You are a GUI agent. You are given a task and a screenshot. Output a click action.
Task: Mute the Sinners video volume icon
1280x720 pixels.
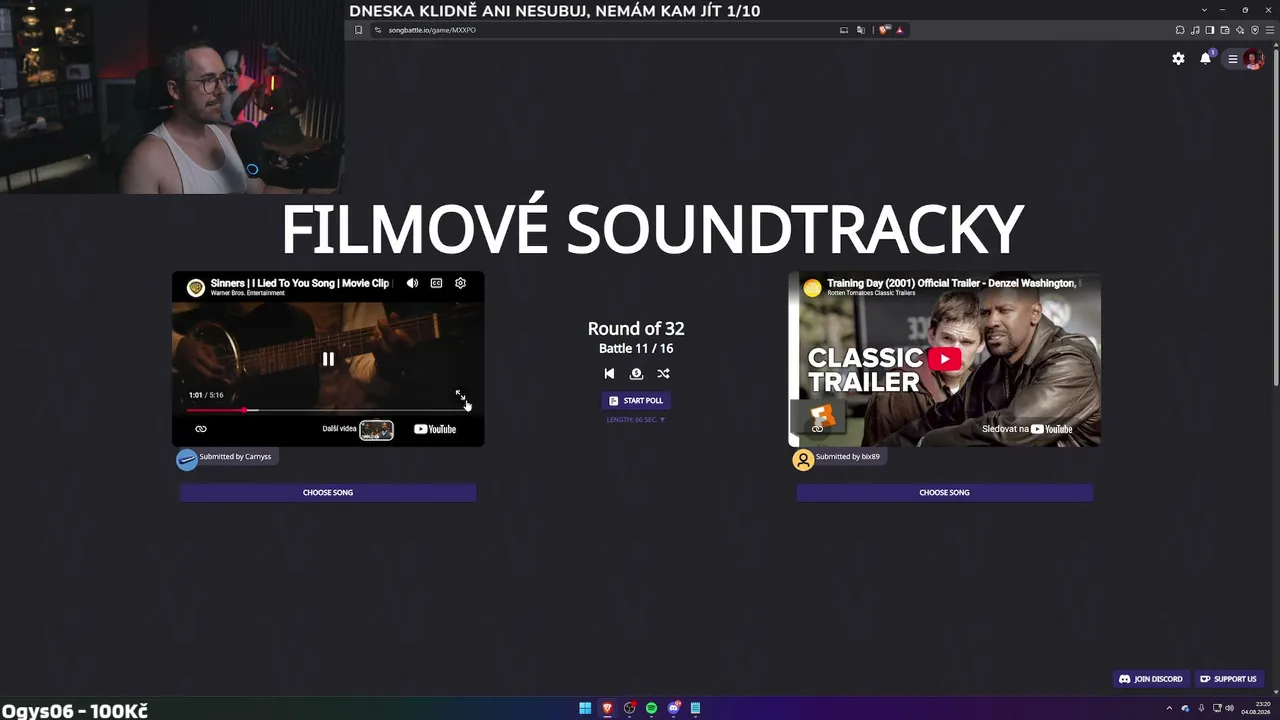pyautogui.click(x=412, y=283)
